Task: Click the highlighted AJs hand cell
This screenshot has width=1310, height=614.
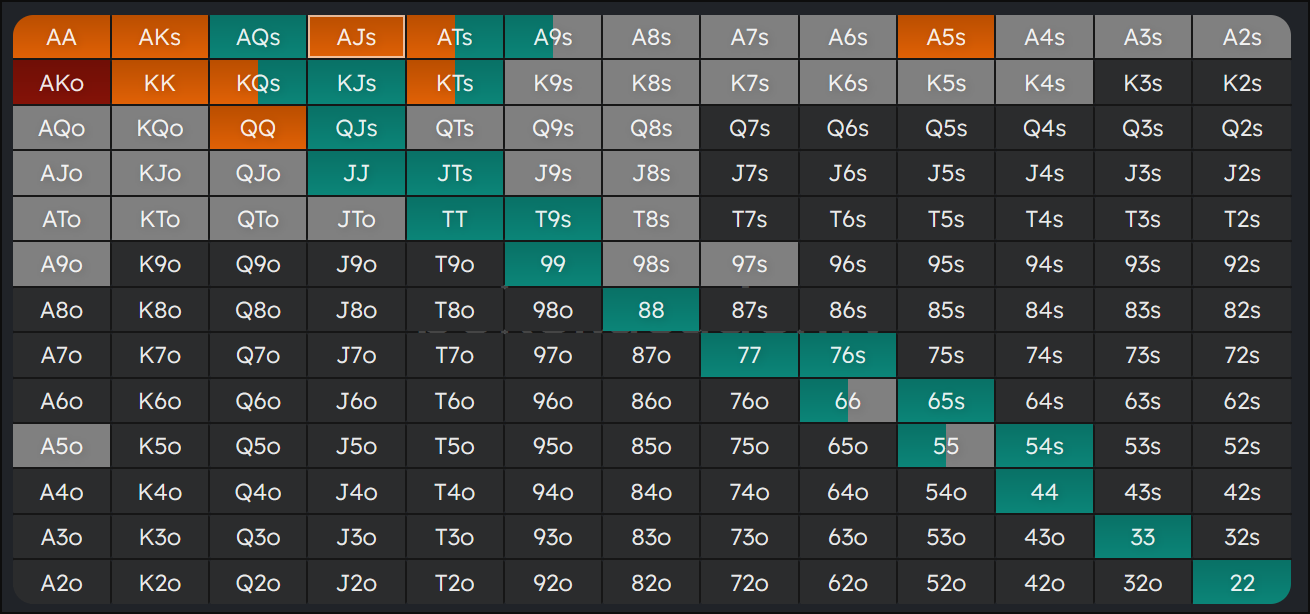Action: (x=356, y=37)
